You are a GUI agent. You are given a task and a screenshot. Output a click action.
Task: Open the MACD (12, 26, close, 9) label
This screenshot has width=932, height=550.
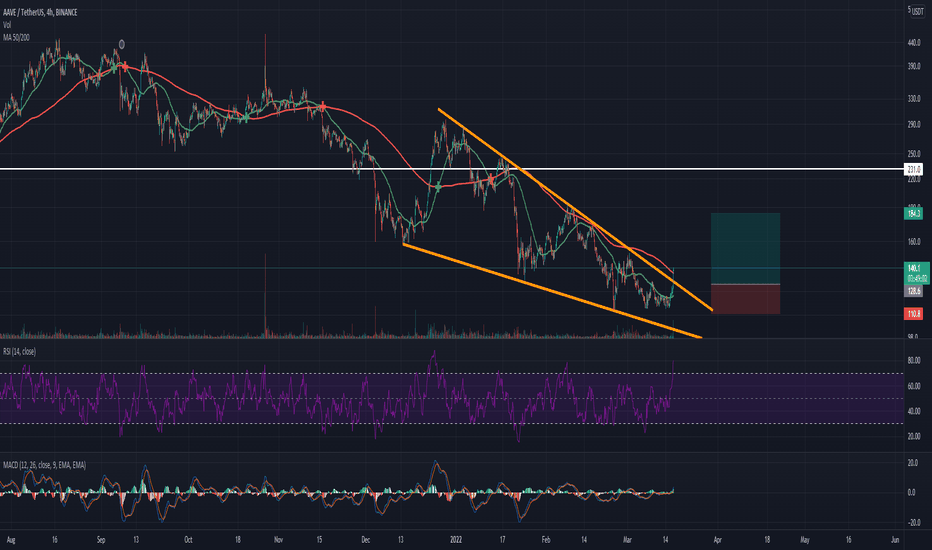click(x=44, y=465)
